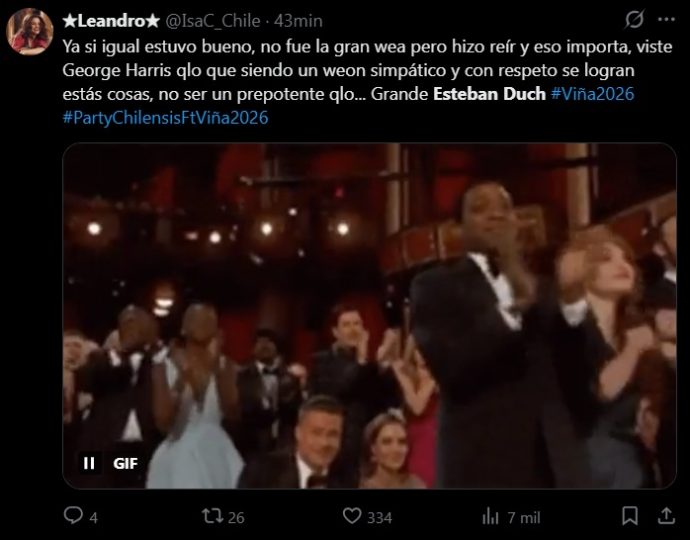
Task: Click the reply speech bubble icon
Action: (73, 515)
